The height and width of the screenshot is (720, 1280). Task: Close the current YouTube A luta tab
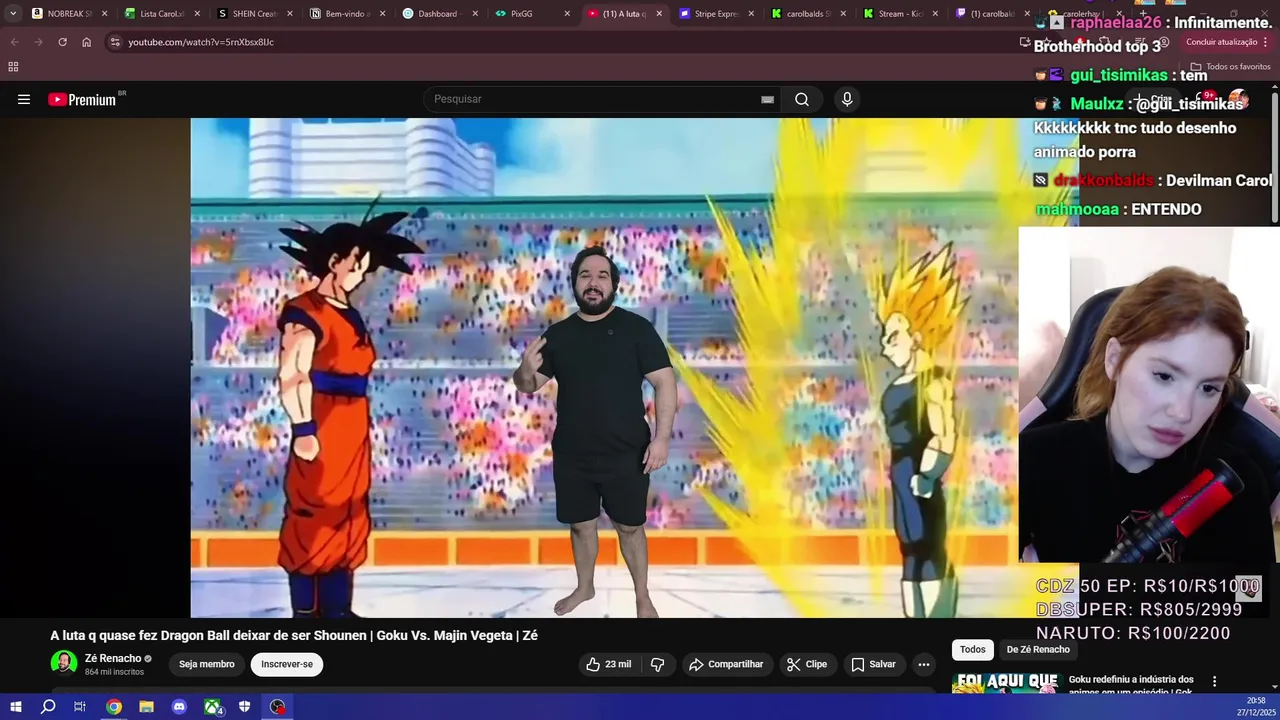pyautogui.click(x=658, y=14)
